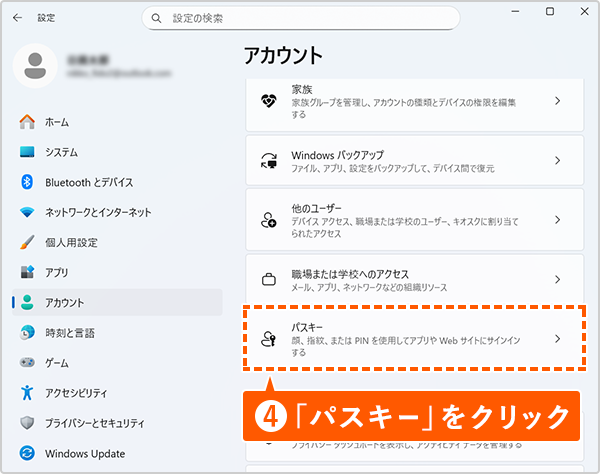Select ネットワークとインターネット in sidebar

(x=97, y=212)
